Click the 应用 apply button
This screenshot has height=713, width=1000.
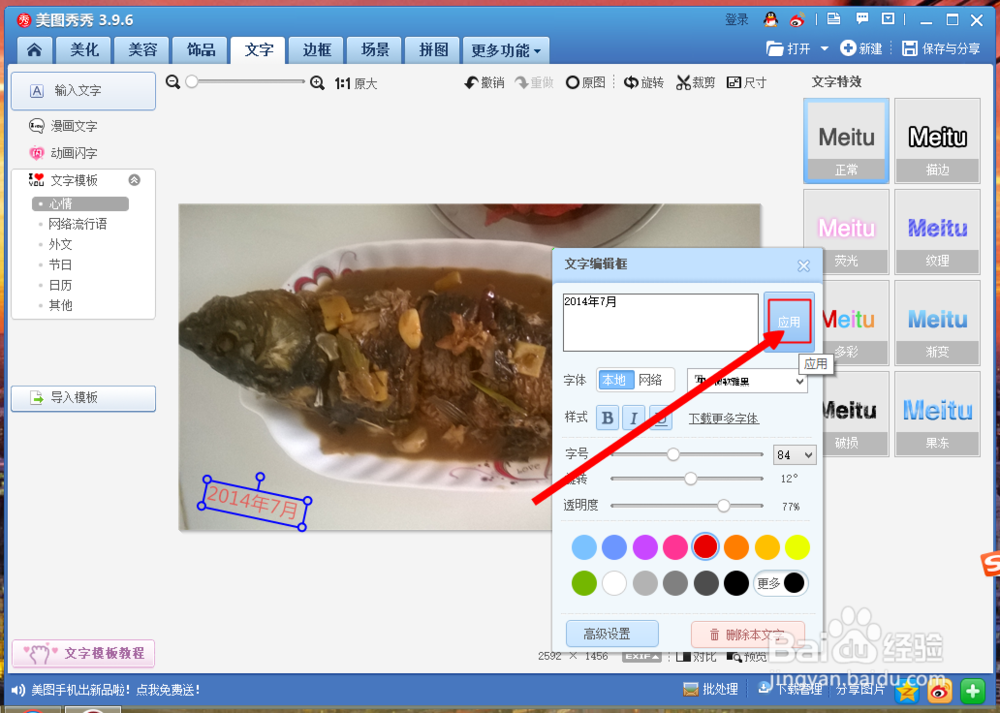click(x=789, y=322)
